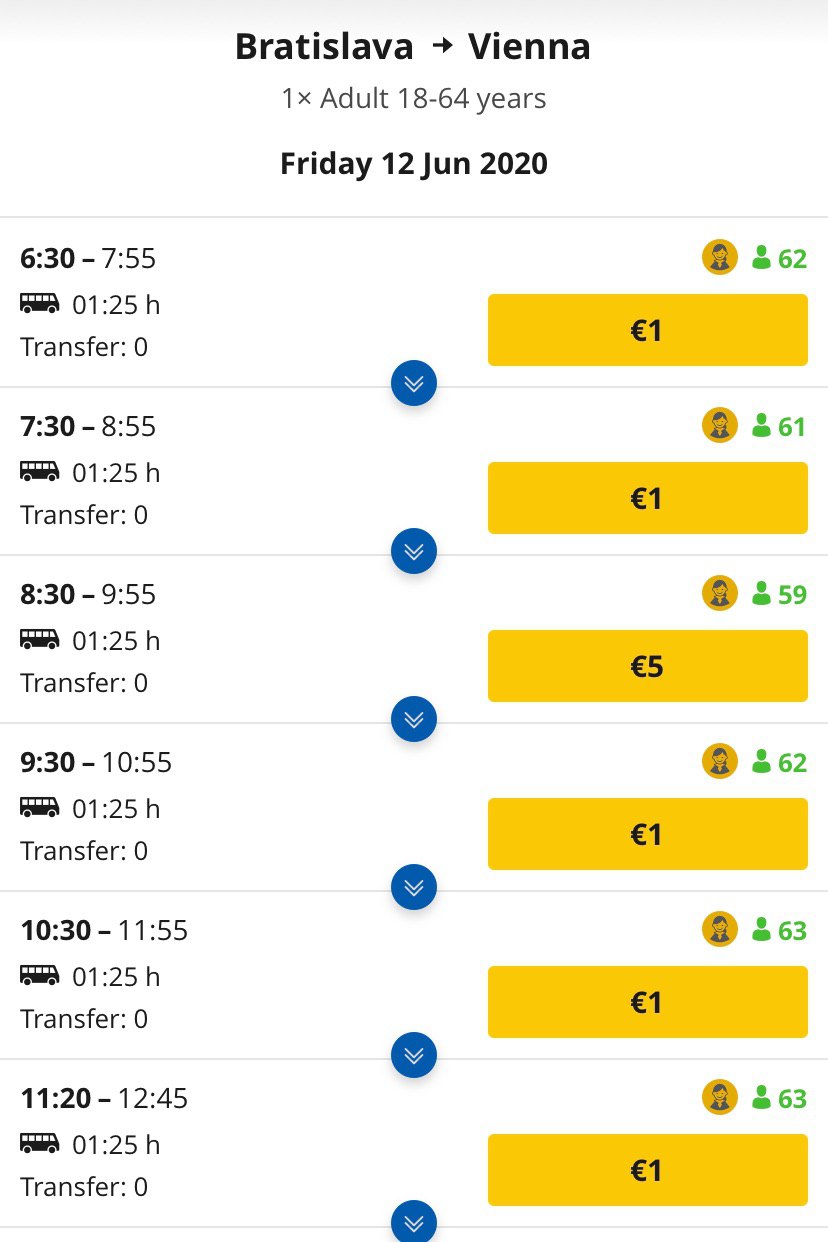Expand details for the 9:30 – 10:55 connection
The image size is (828, 1242).
pyautogui.click(x=414, y=886)
